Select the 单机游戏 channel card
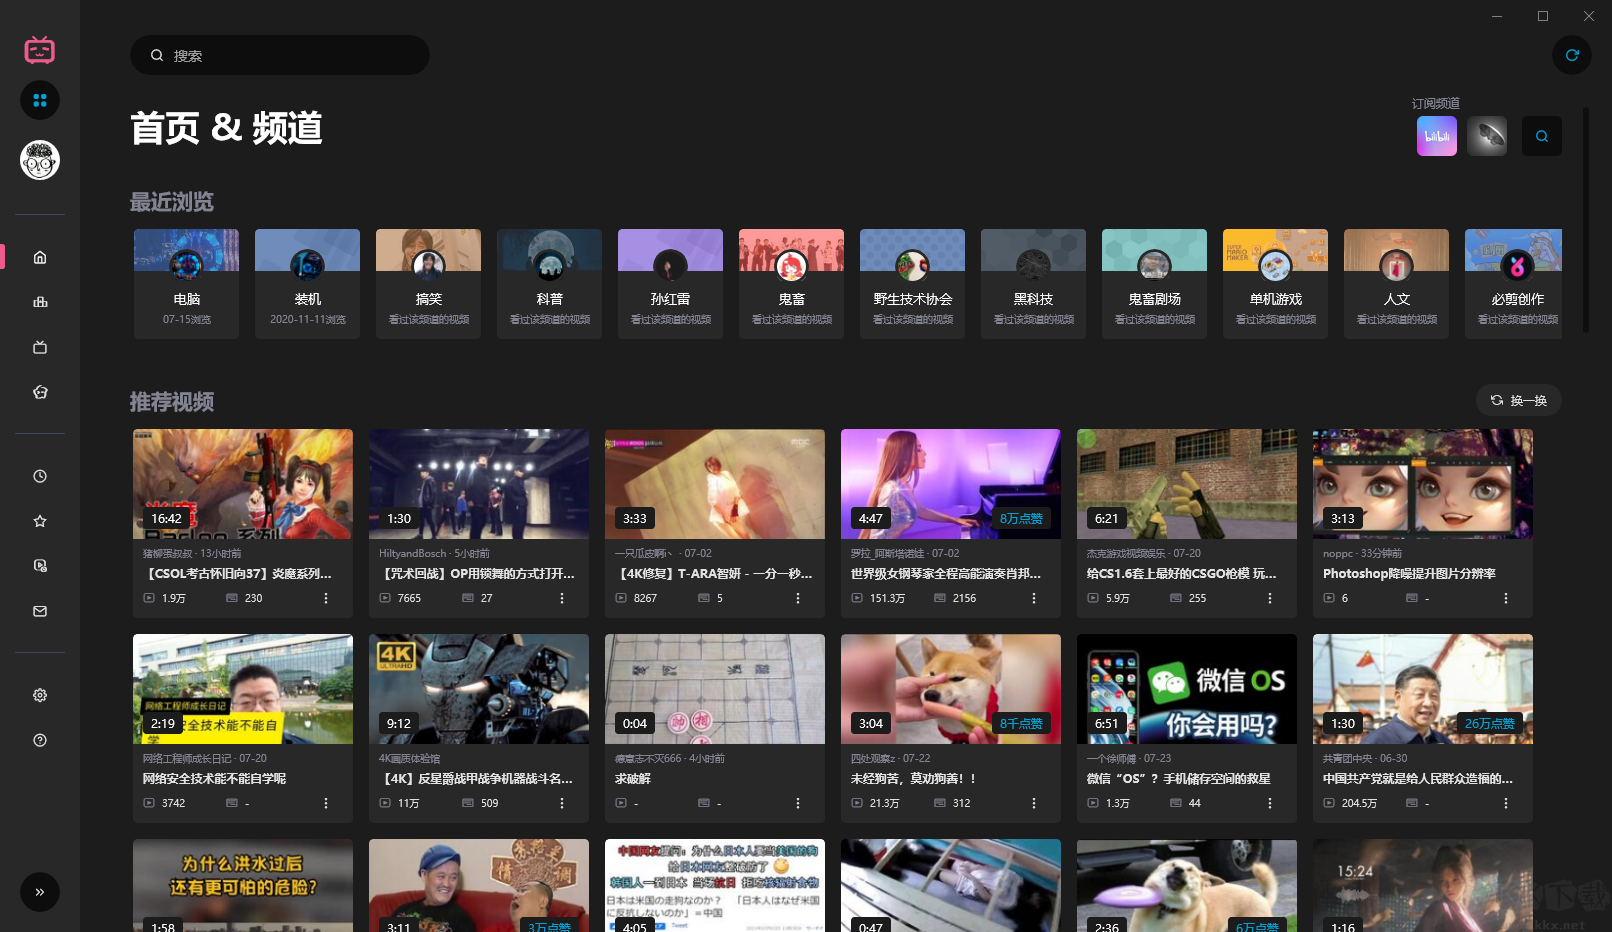1612x932 pixels. 1276,284
